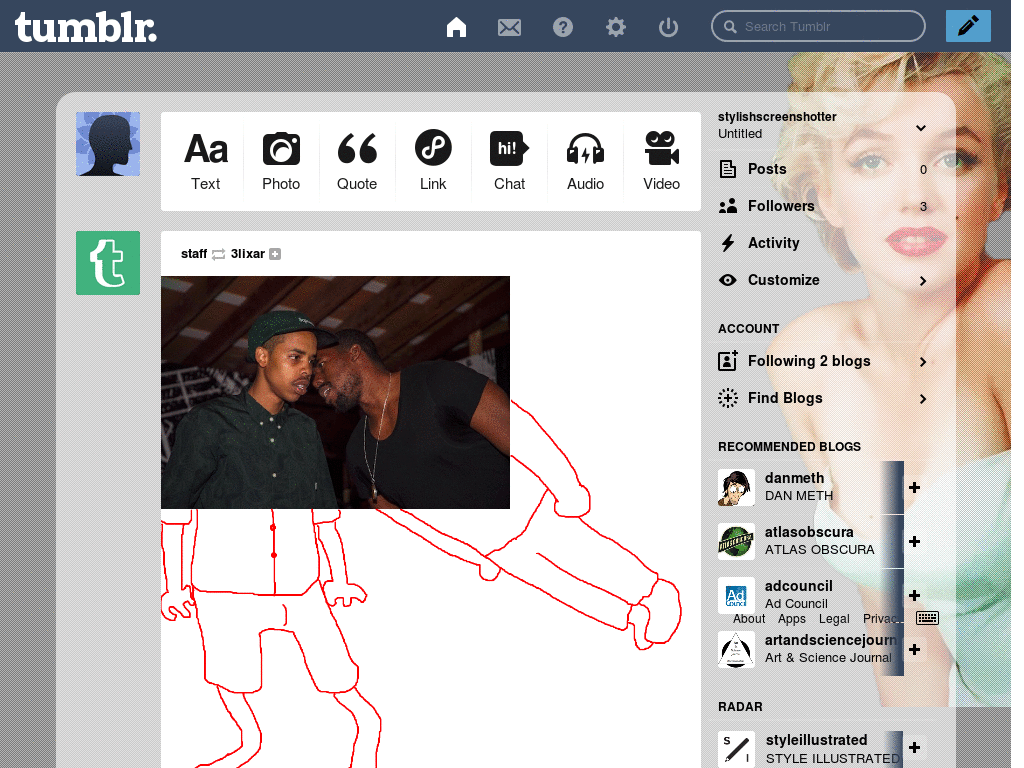Click the danmeth avatar thumbnail

736,487
